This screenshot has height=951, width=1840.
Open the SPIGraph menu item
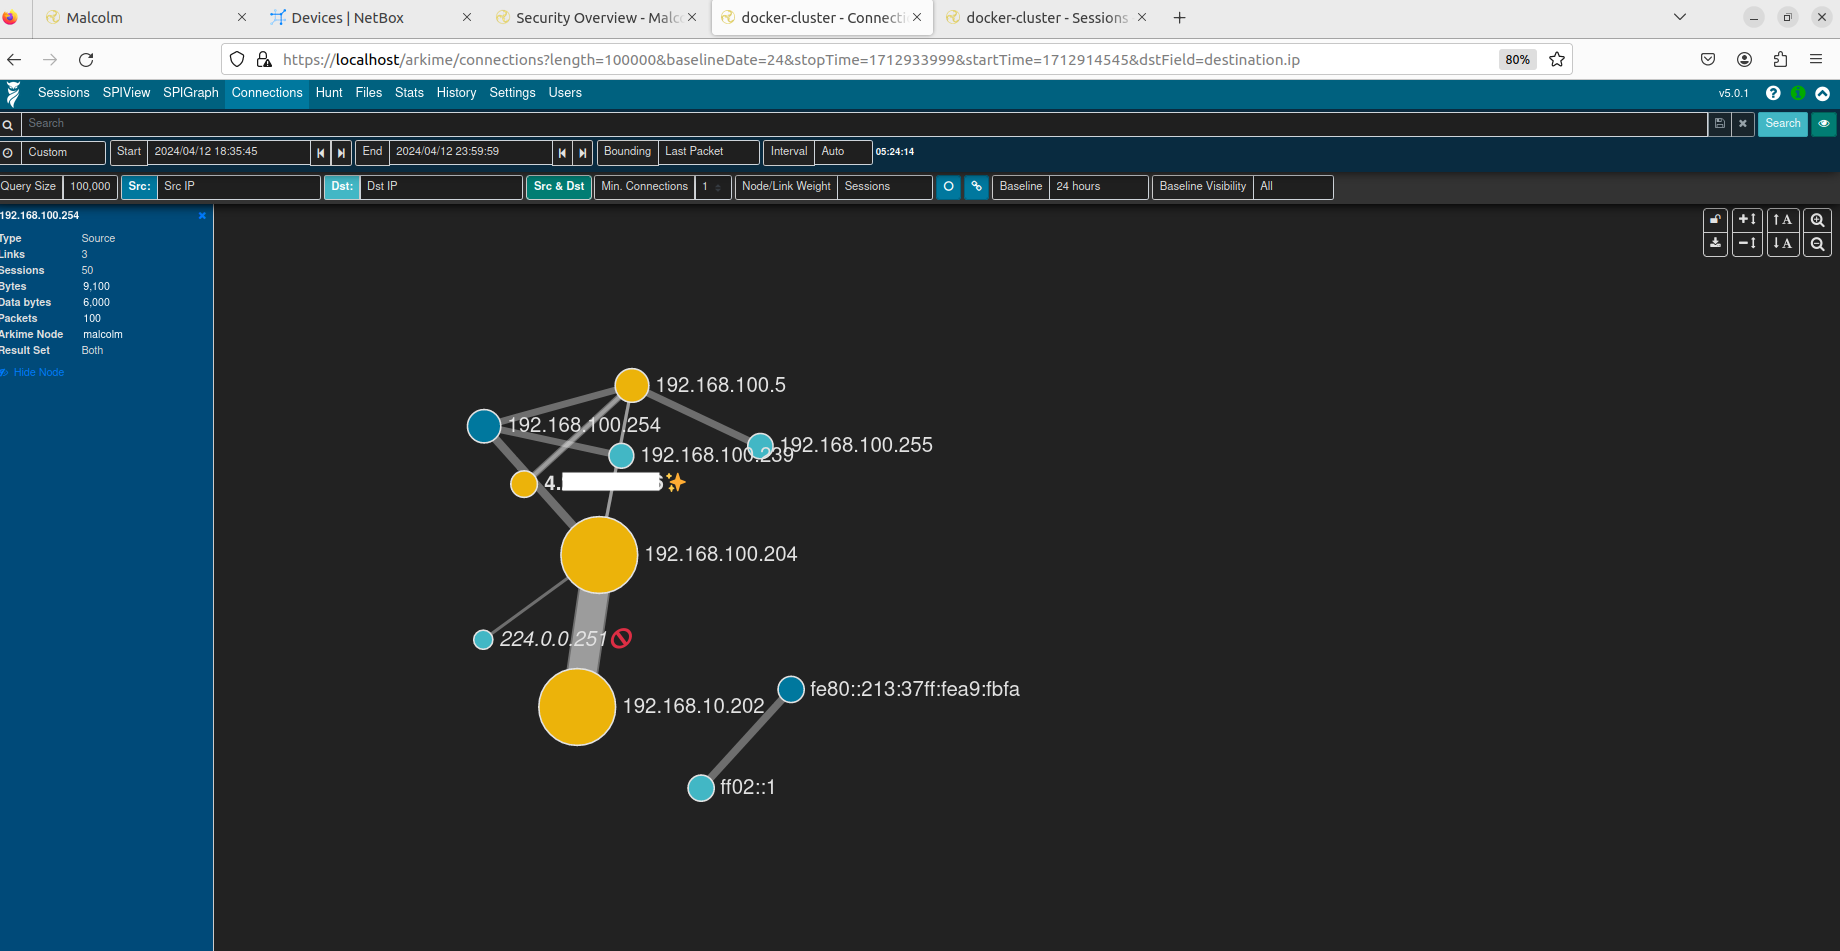point(190,93)
